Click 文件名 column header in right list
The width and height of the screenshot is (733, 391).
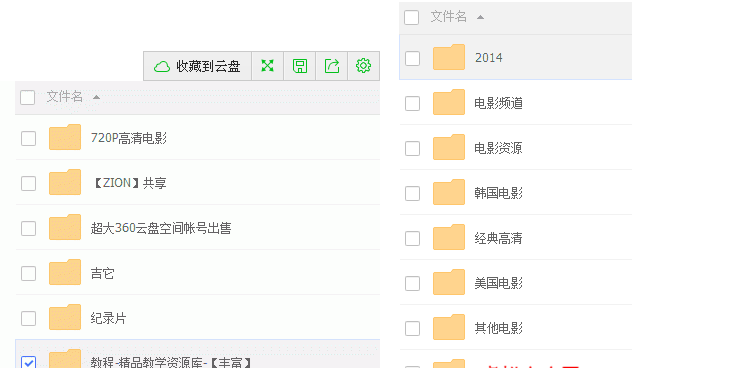(448, 17)
